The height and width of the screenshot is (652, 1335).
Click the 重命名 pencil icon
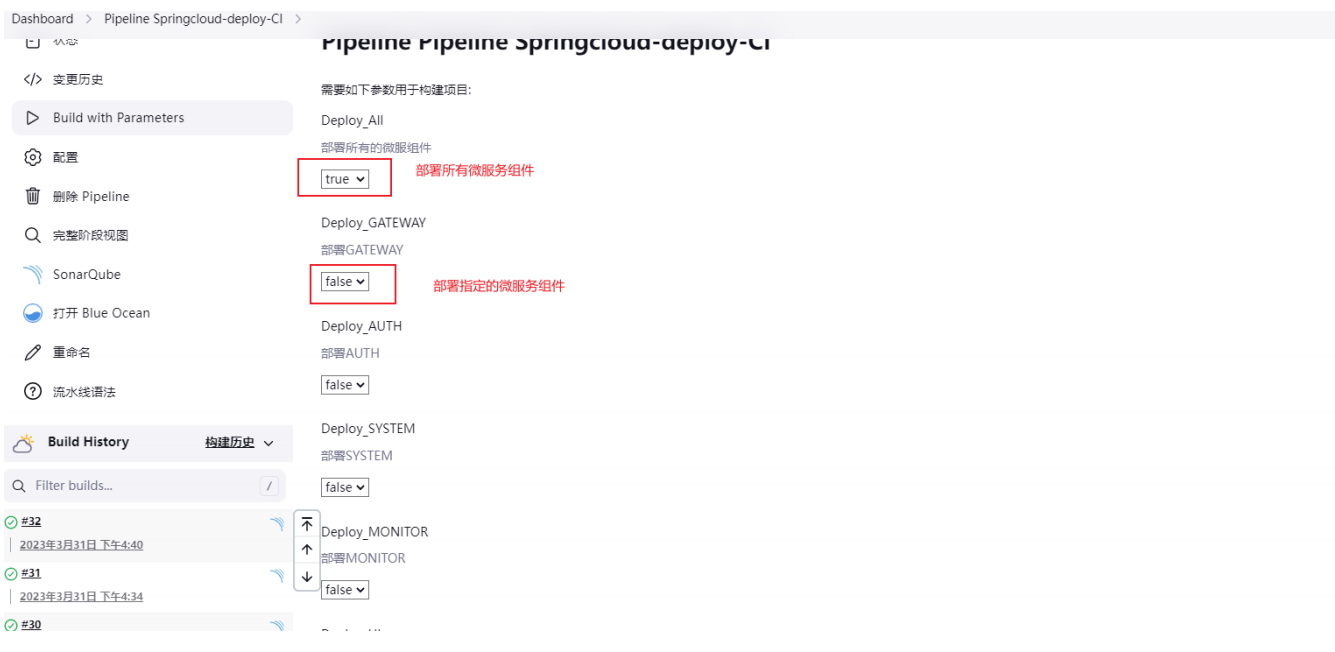[33, 352]
